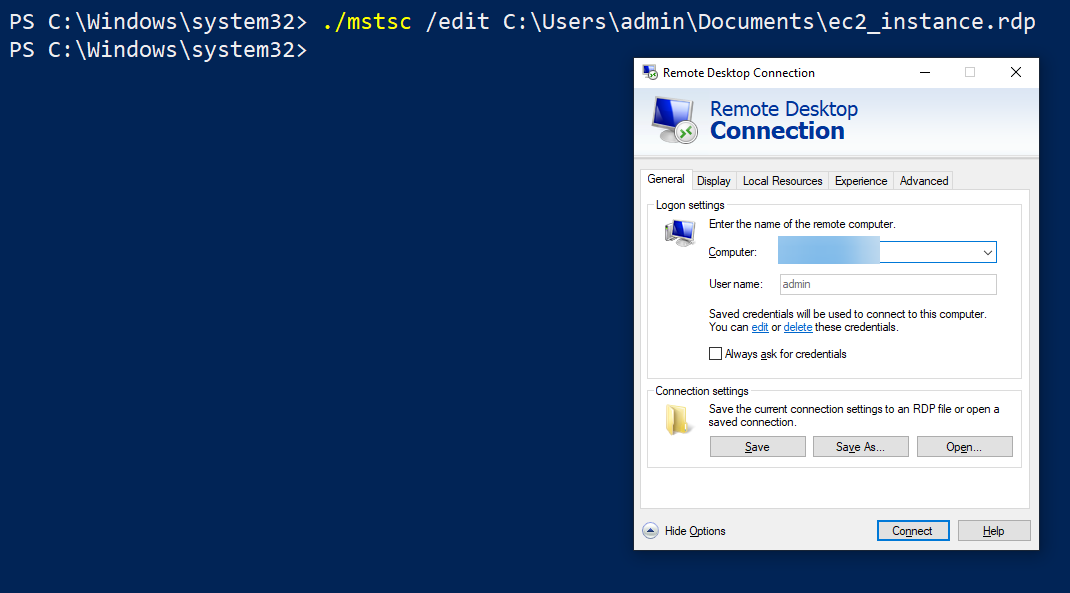Image resolution: width=1070 pixels, height=593 pixels.
Task: Click the edit credentials link
Action: tap(760, 328)
